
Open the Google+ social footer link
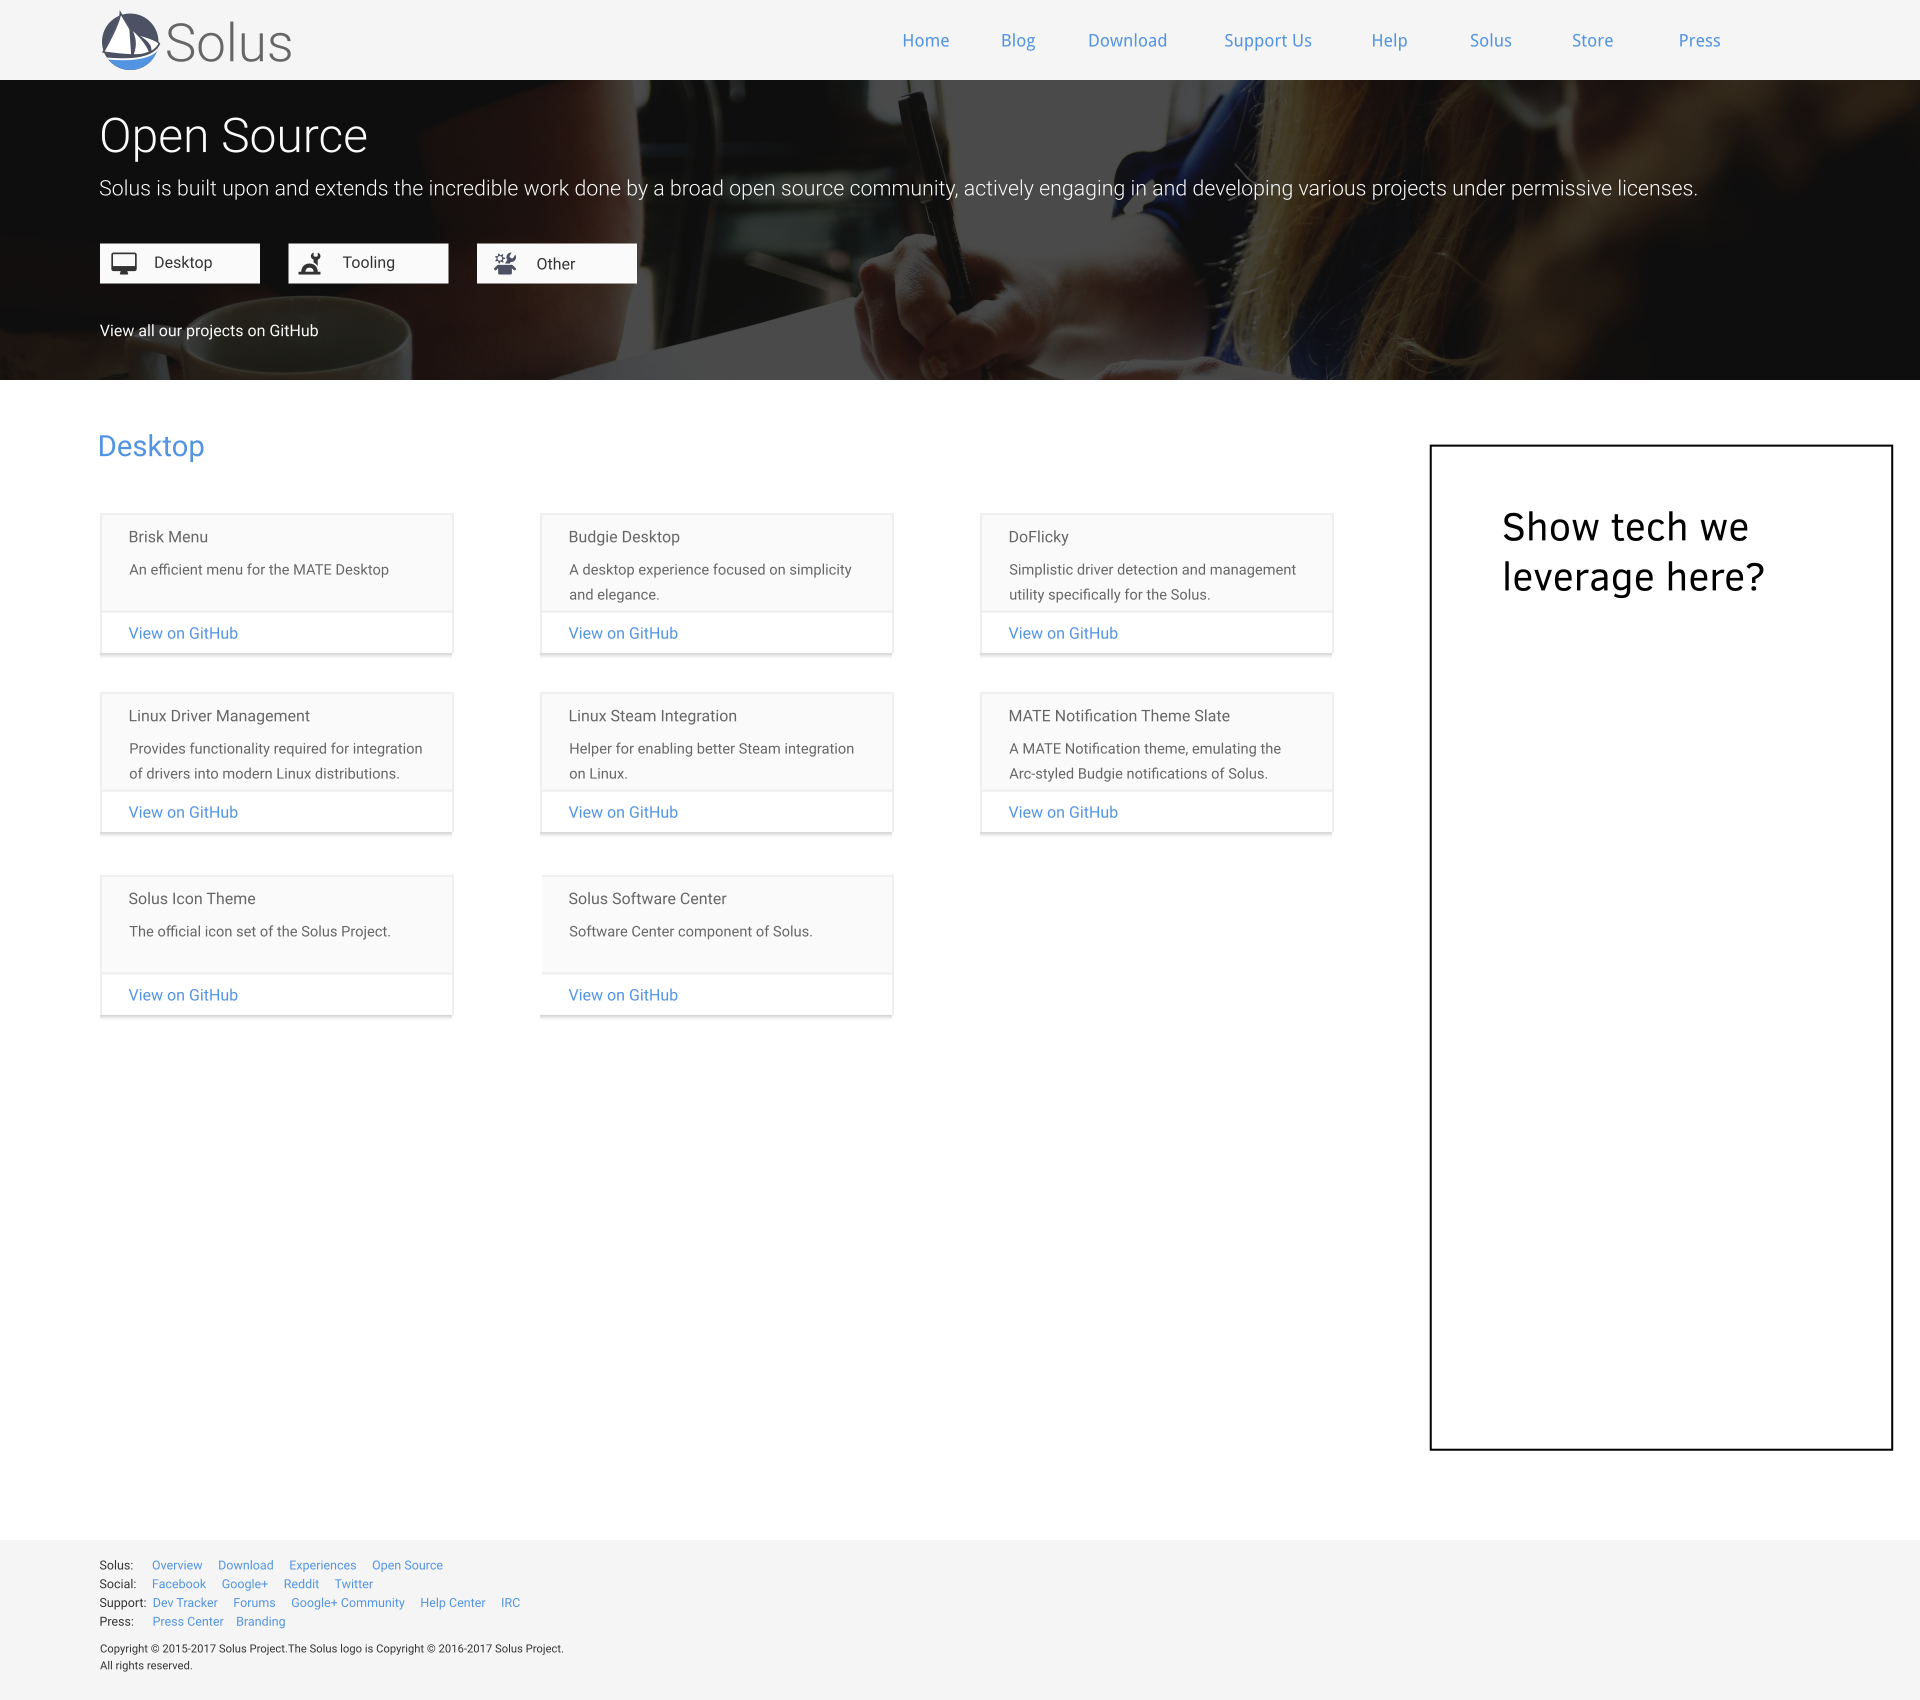(x=245, y=1584)
